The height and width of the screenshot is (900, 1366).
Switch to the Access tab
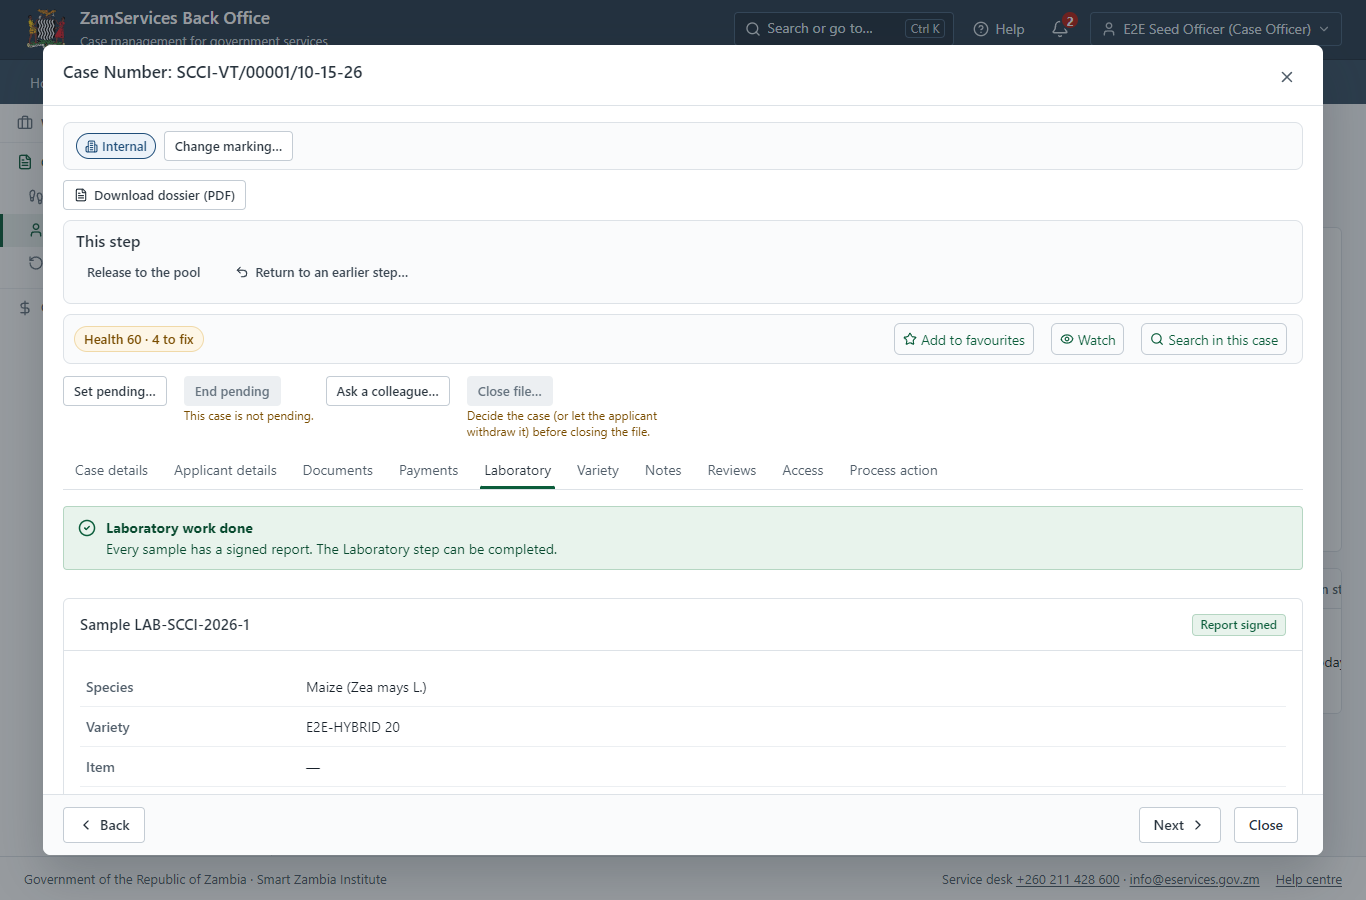[803, 470]
